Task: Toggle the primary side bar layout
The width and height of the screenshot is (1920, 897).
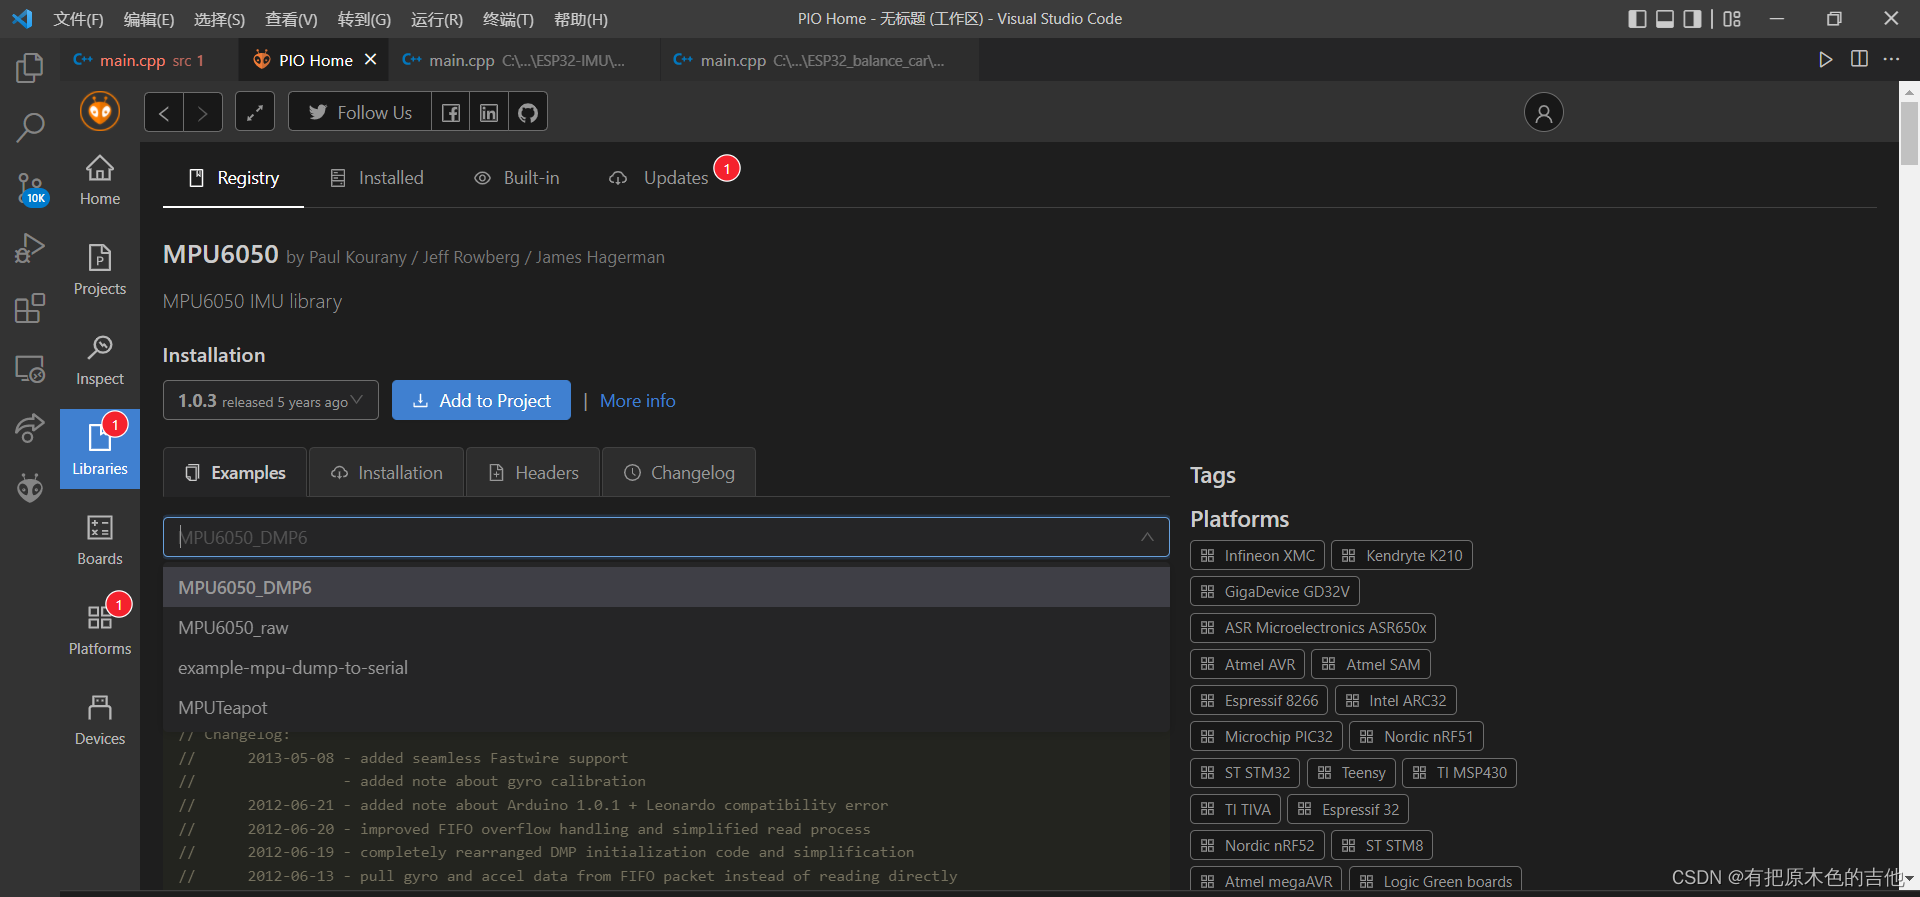Action: pyautogui.click(x=1637, y=19)
